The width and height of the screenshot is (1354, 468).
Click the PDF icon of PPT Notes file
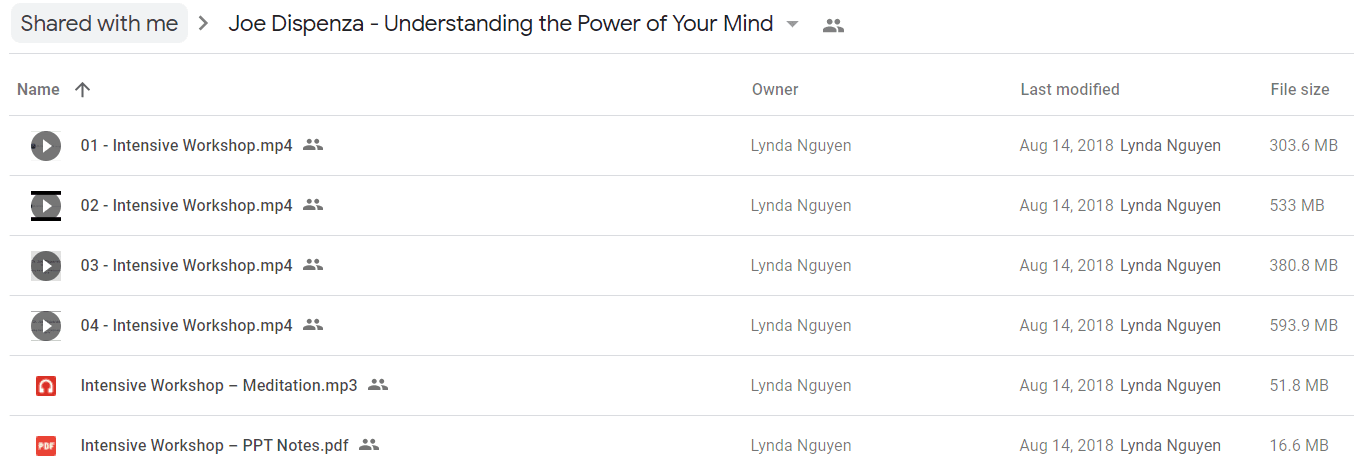click(45, 446)
